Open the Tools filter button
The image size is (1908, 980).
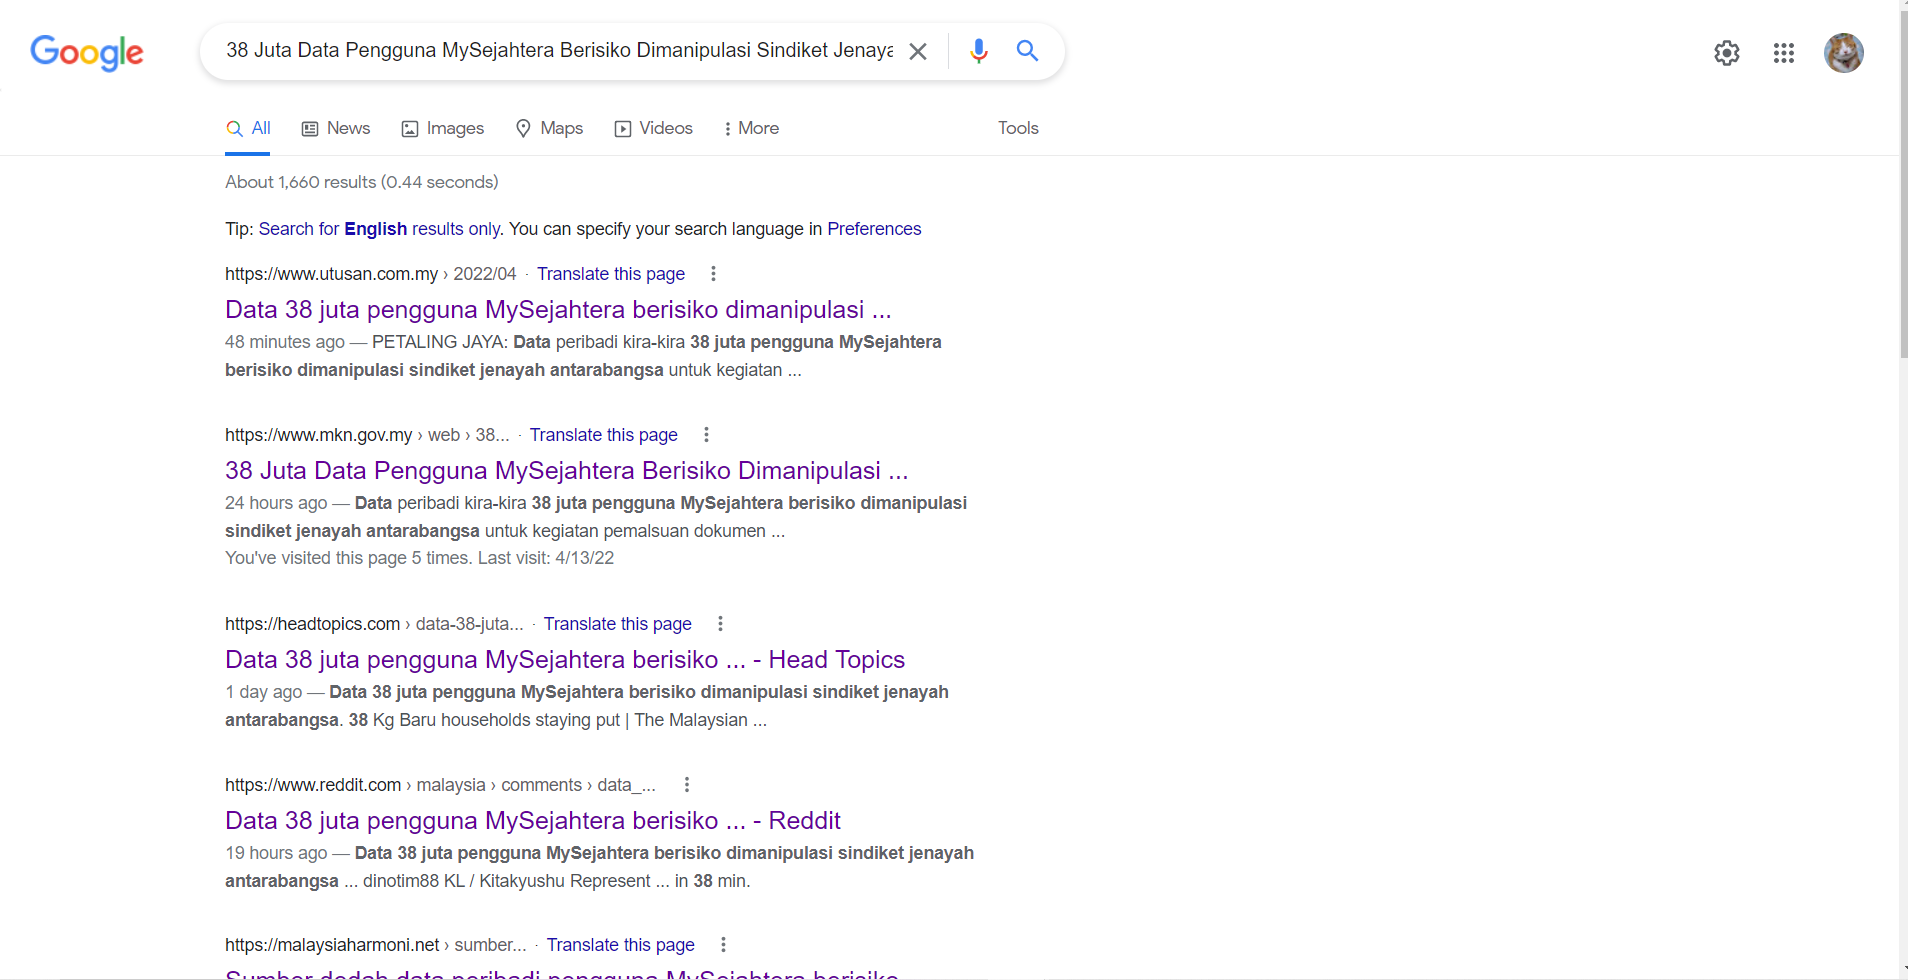[x=1018, y=128]
